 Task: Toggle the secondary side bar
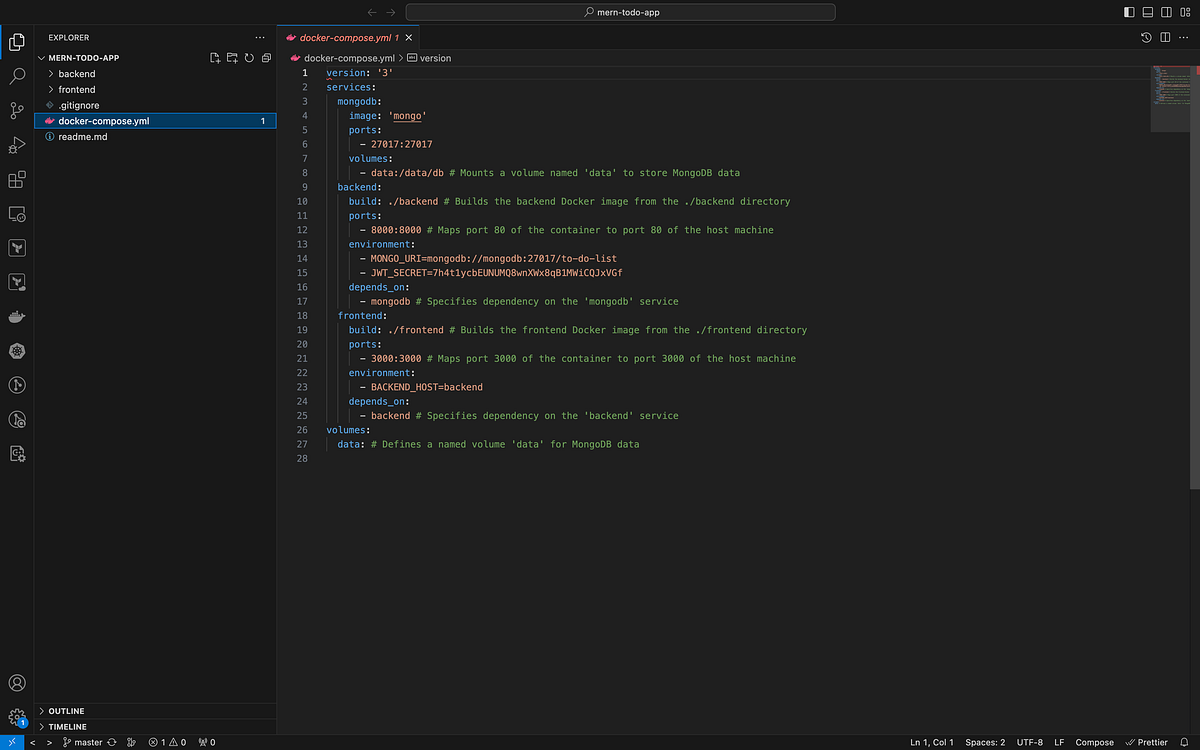click(x=1166, y=11)
